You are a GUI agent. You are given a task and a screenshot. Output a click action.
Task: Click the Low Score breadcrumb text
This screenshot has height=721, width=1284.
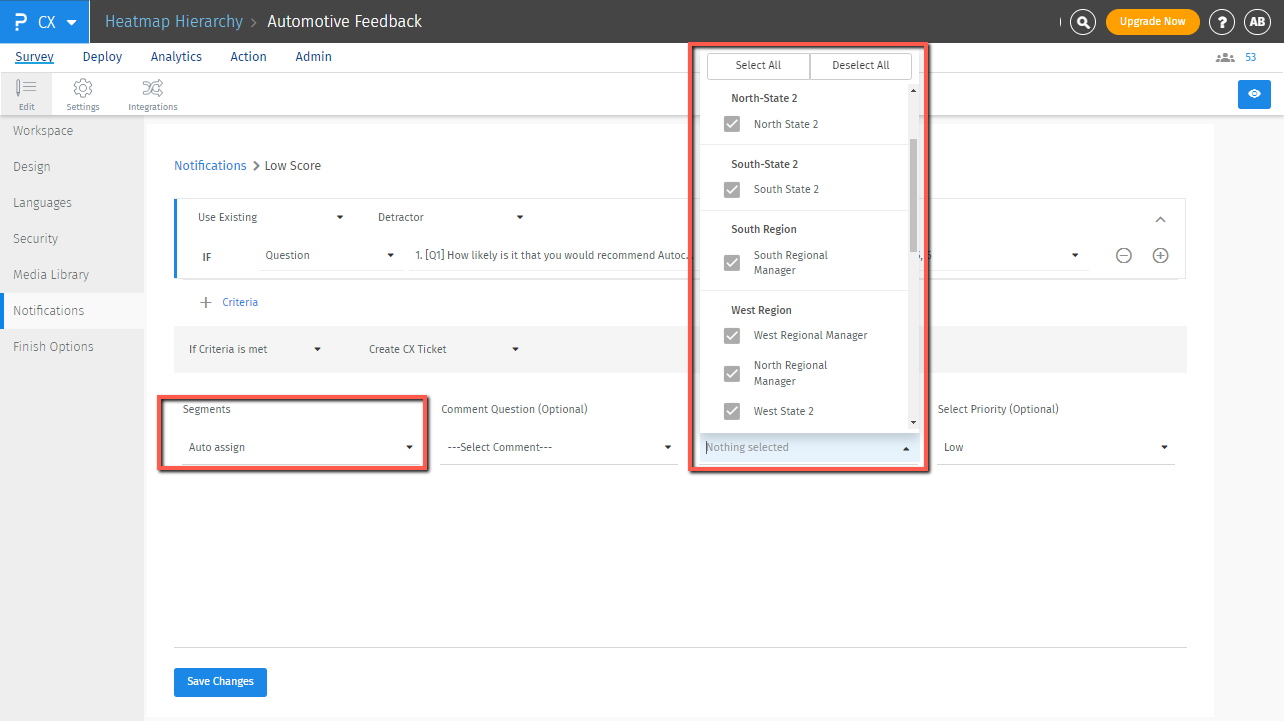pyautogui.click(x=293, y=166)
